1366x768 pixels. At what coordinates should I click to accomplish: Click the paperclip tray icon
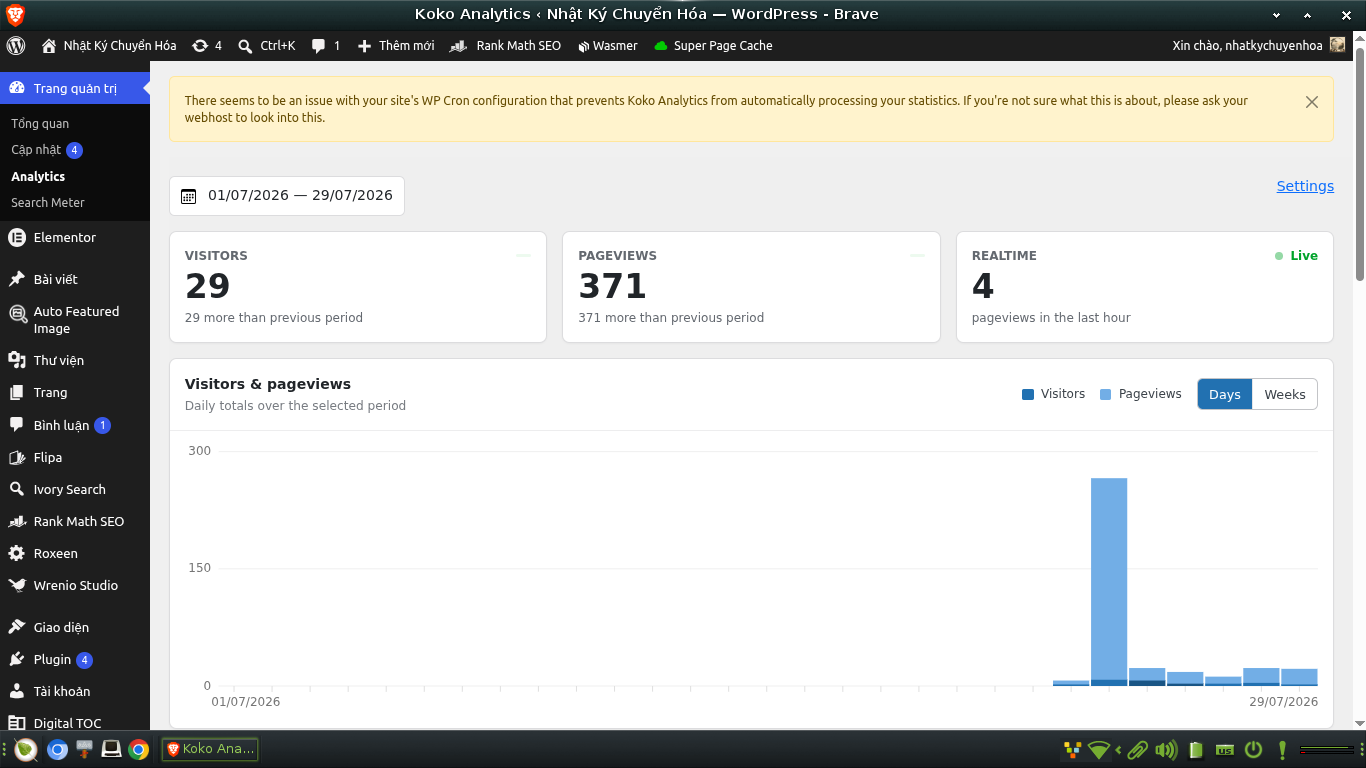pyautogui.click(x=1136, y=749)
